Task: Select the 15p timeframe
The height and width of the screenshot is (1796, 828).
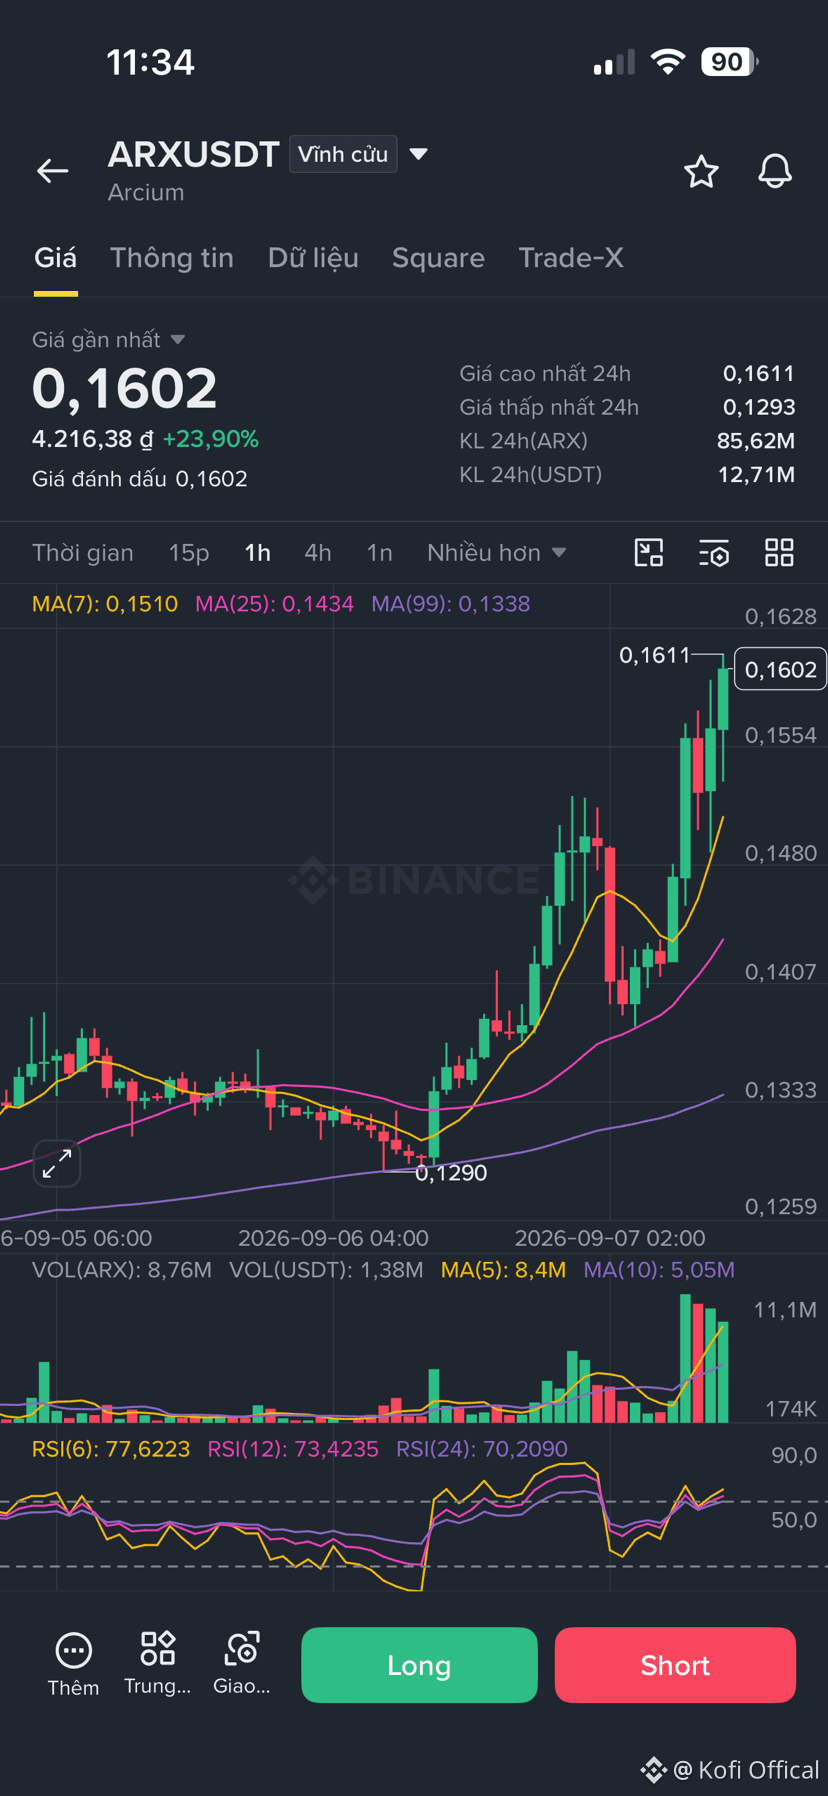Action: point(189,553)
